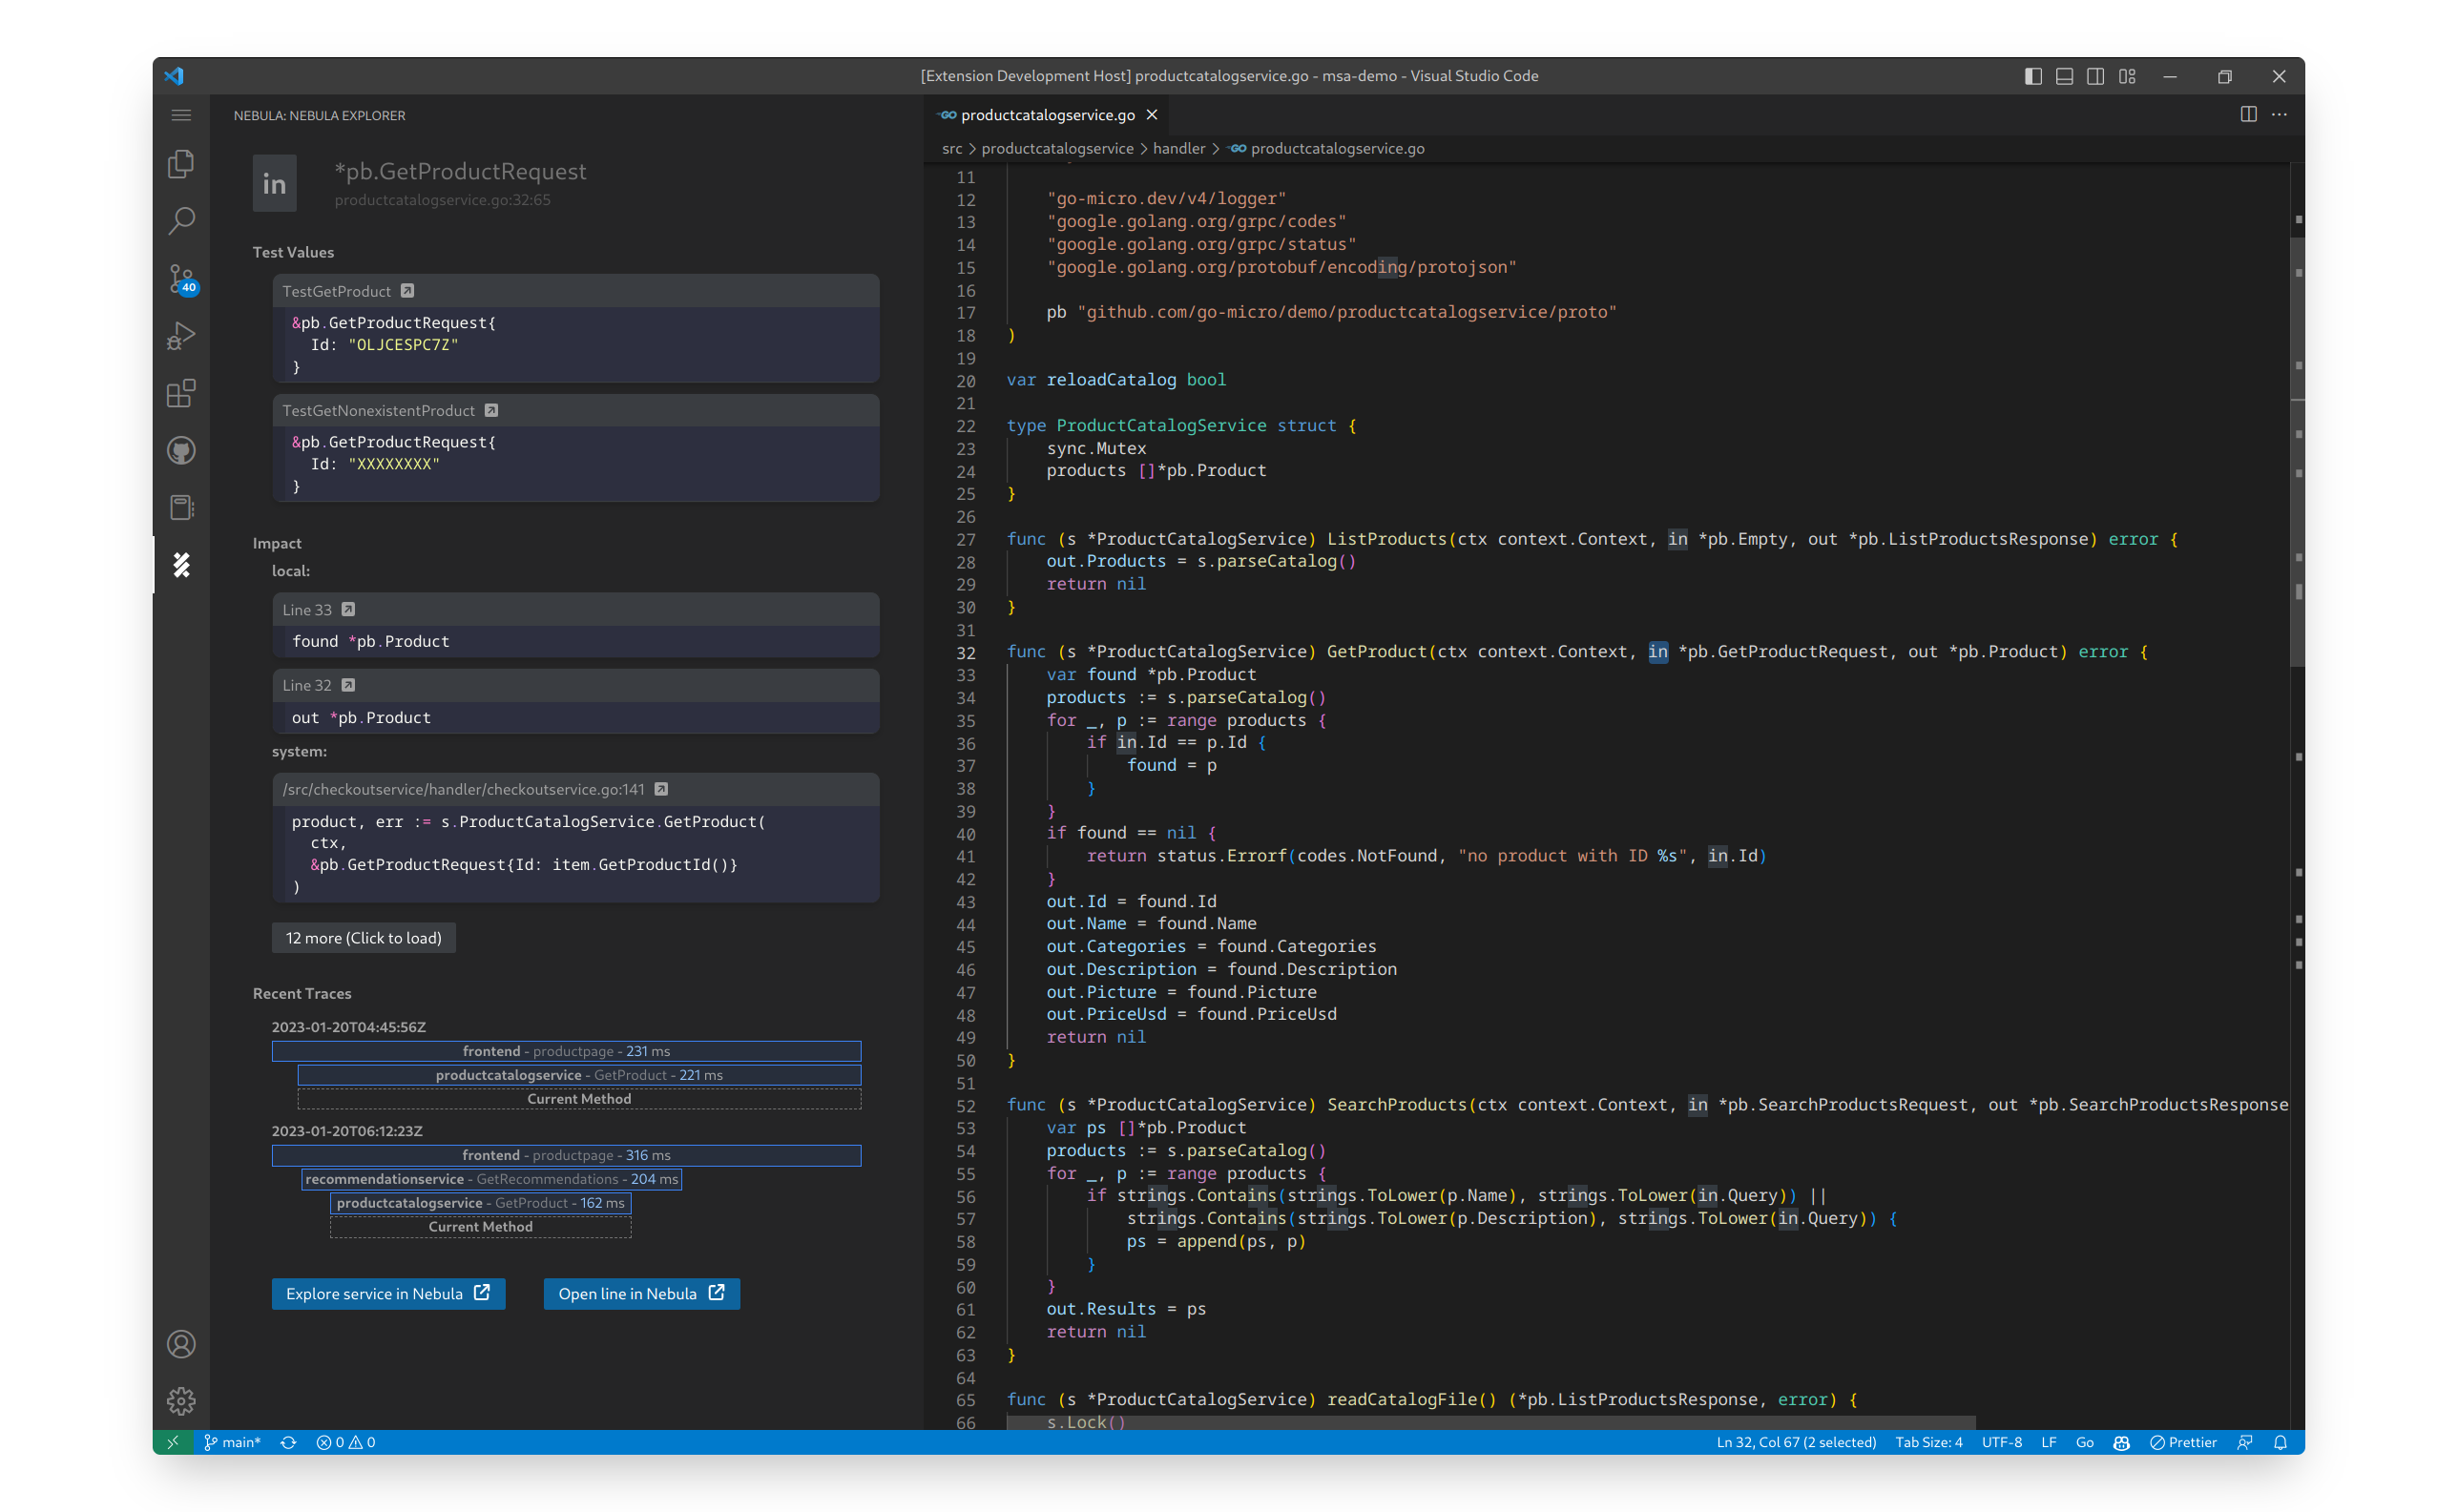The height and width of the screenshot is (1512, 2458).
Task: Click Explore service in Nebula button
Action: point(388,1293)
